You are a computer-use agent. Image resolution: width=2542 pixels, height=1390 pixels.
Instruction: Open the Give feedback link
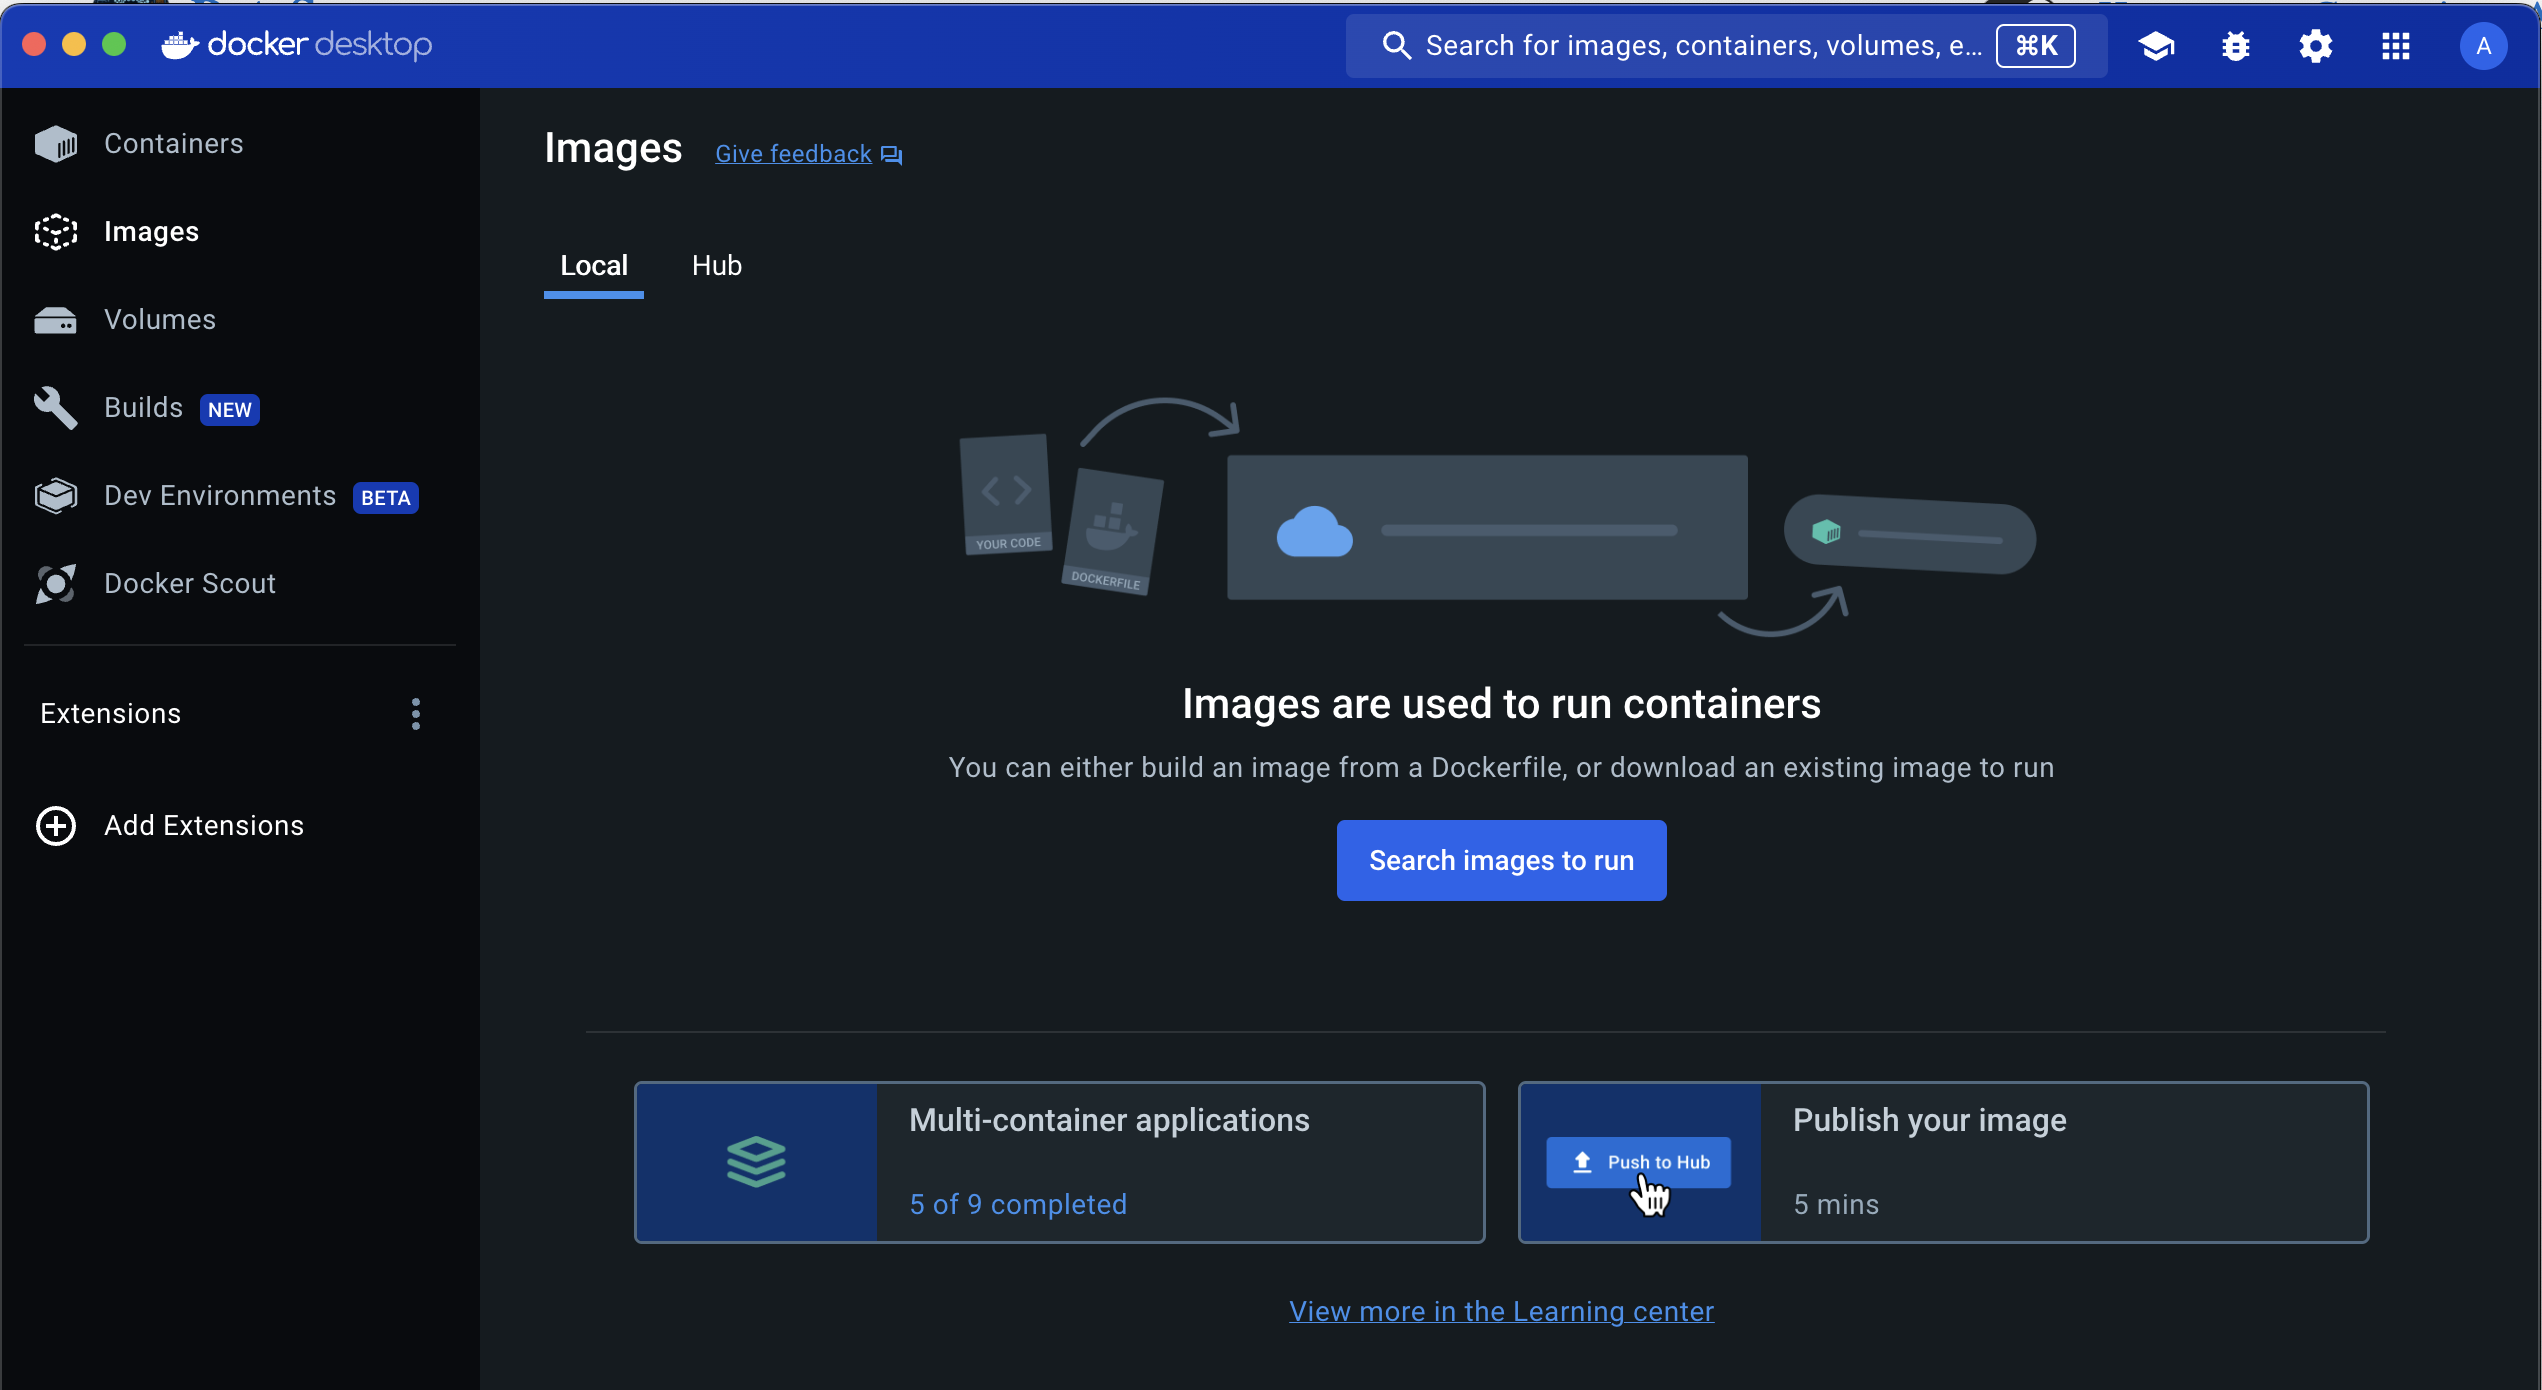pos(794,154)
